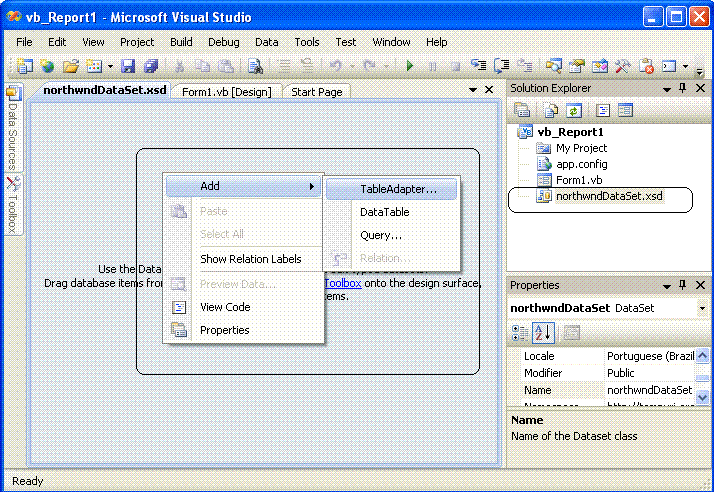
Task: Open the Object Browser toolbar icon
Action: click(600, 67)
